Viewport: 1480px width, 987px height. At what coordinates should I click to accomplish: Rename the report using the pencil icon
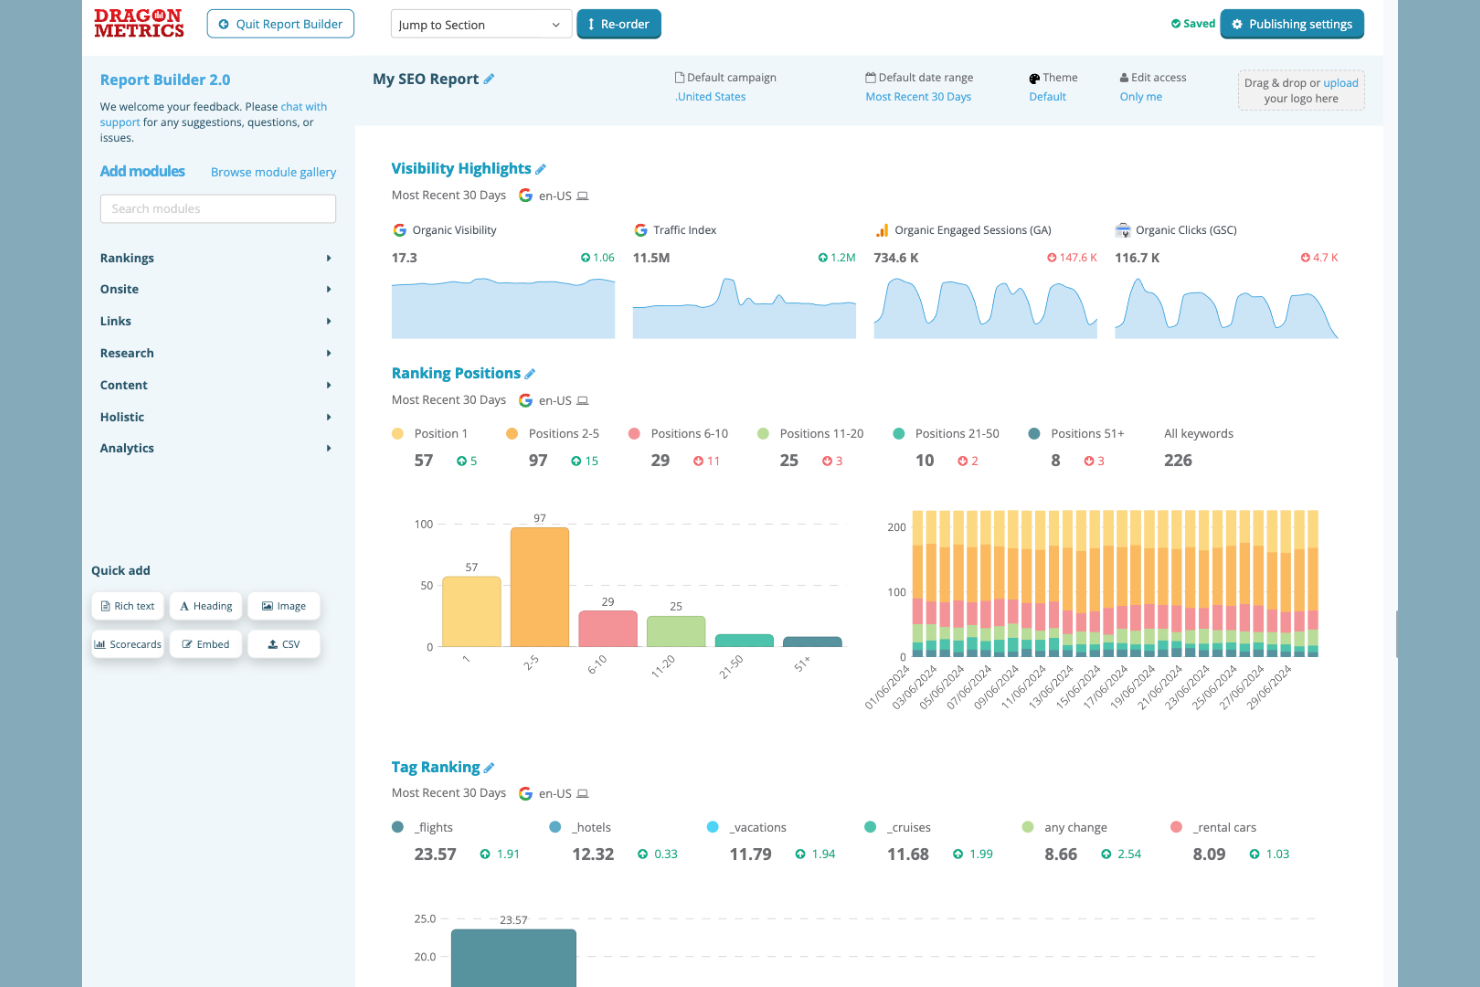[489, 78]
